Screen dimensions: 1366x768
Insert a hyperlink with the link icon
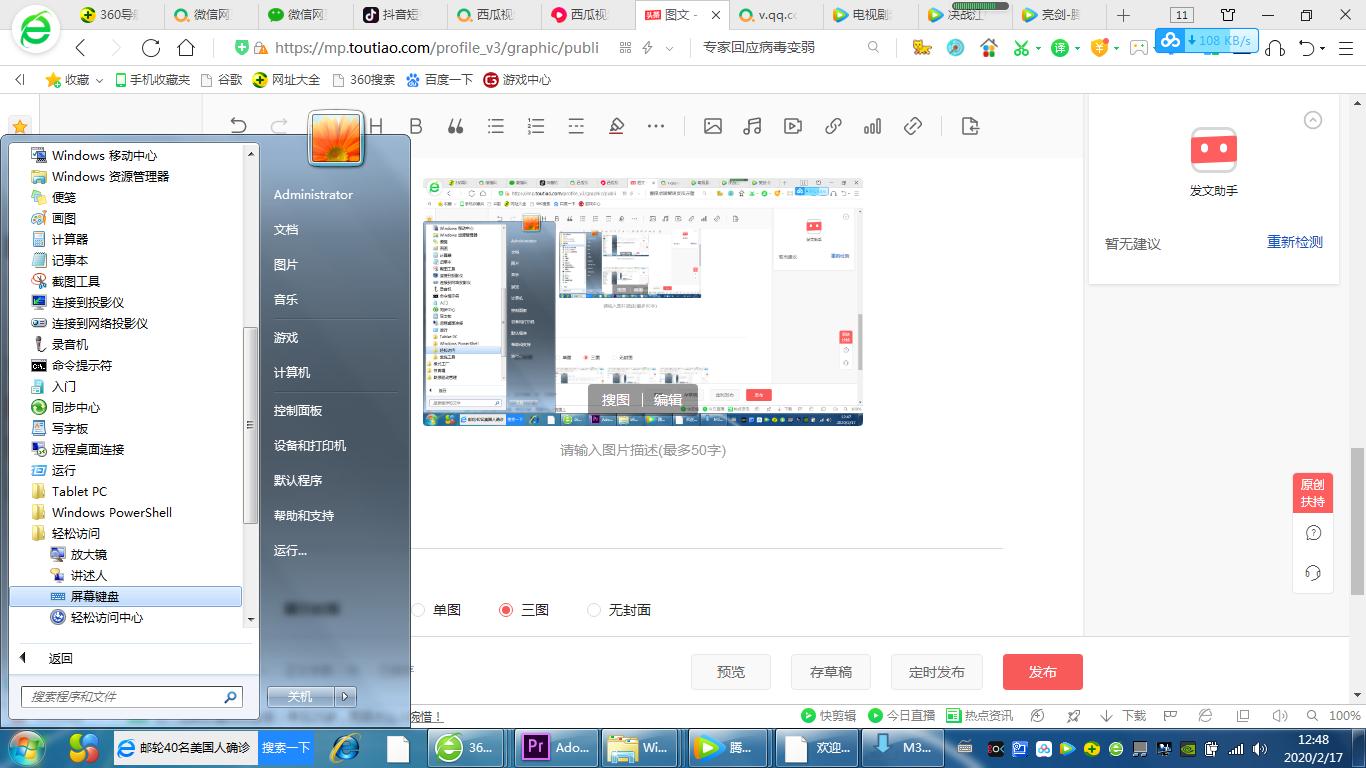832,125
